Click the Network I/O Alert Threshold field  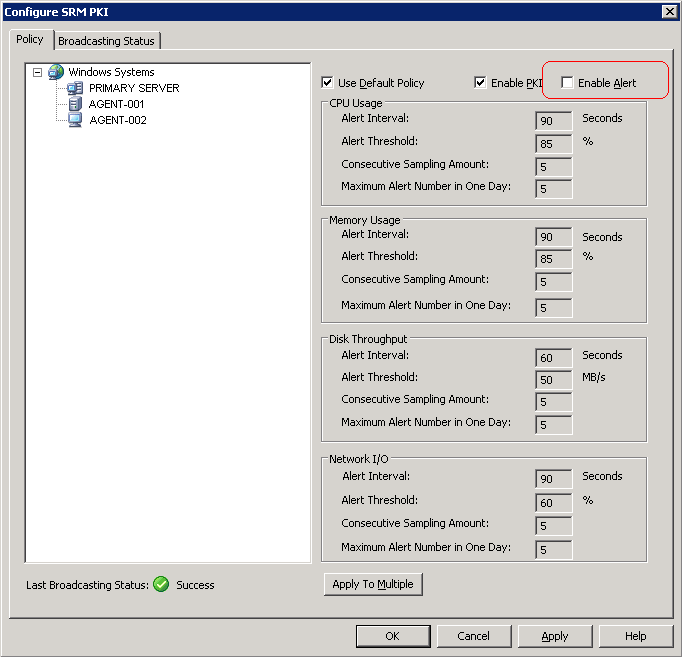554,503
